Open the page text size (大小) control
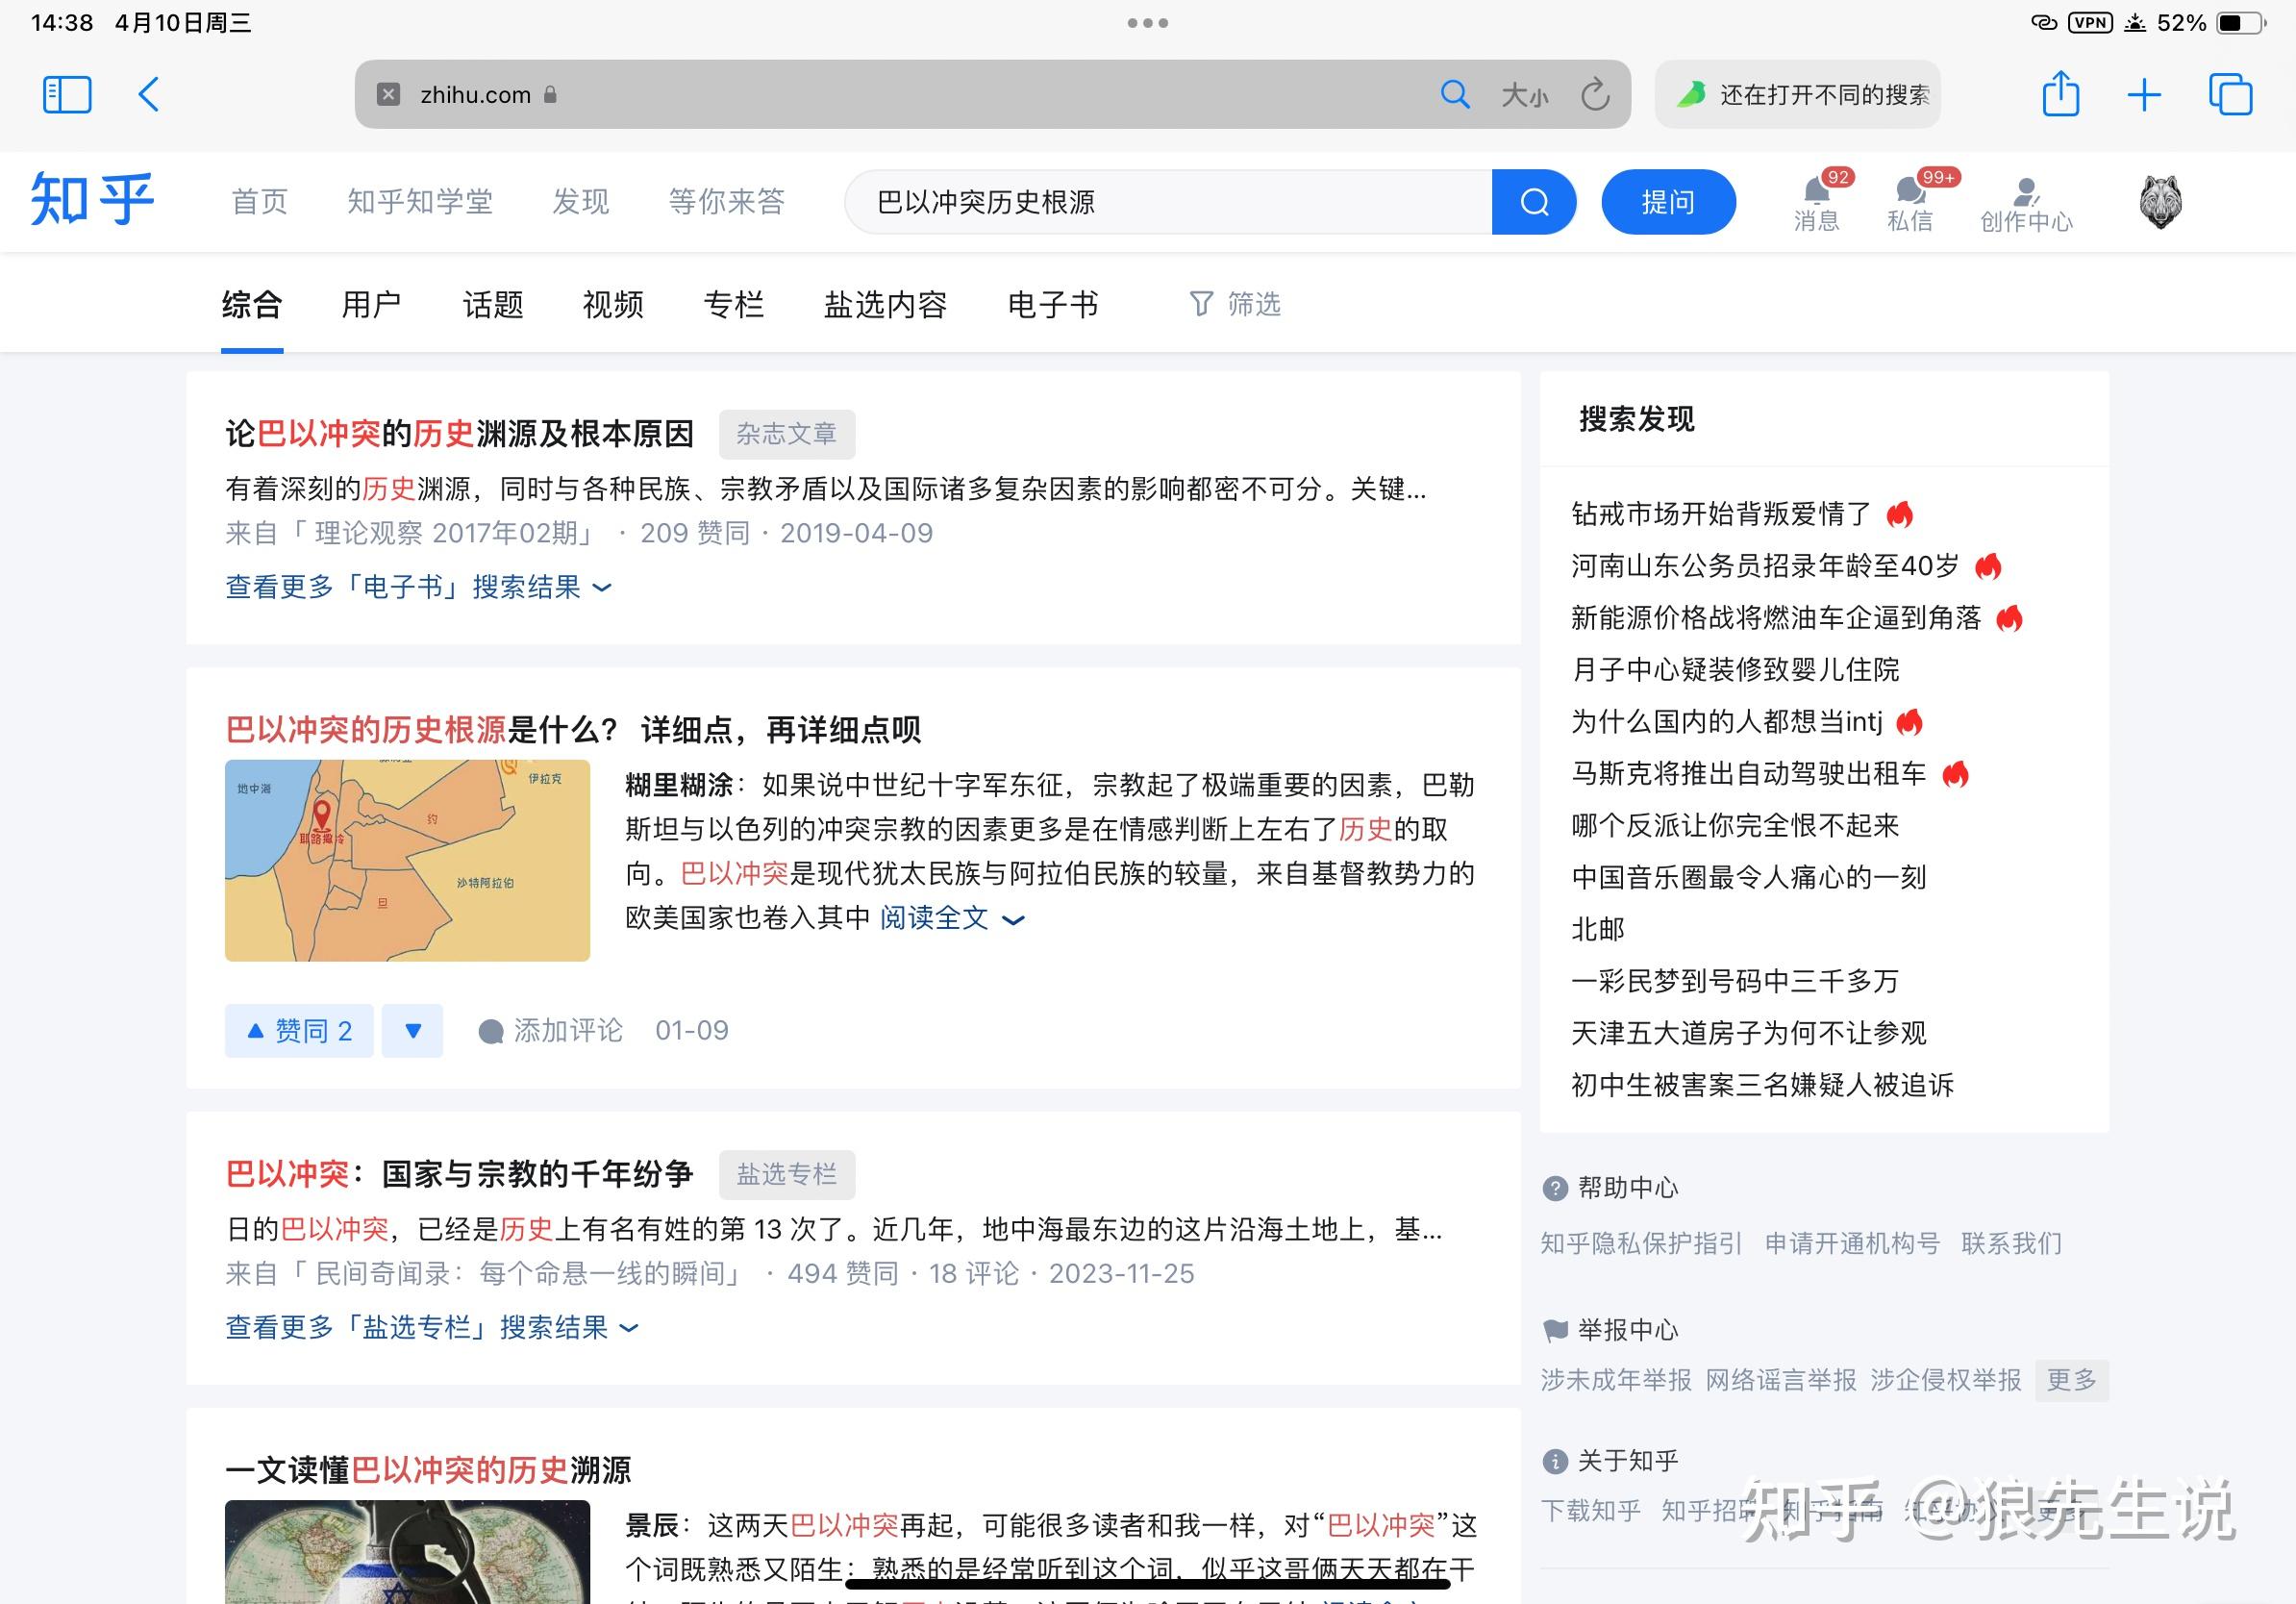The height and width of the screenshot is (1604, 2296). pos(1524,96)
